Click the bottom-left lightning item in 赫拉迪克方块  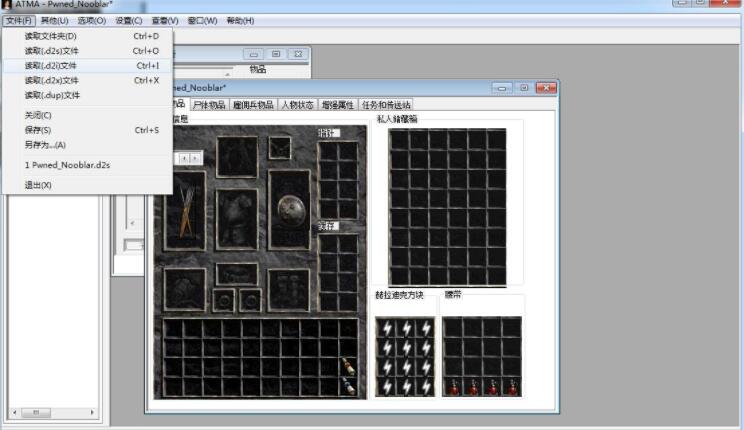[387, 387]
